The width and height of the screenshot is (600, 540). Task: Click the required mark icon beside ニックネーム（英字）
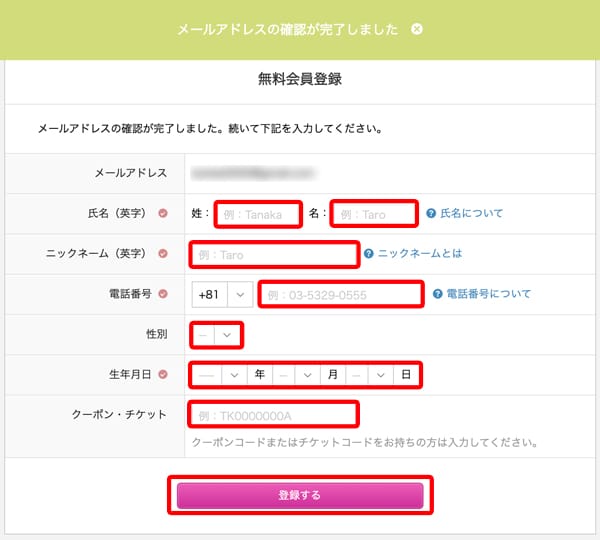pos(163,254)
